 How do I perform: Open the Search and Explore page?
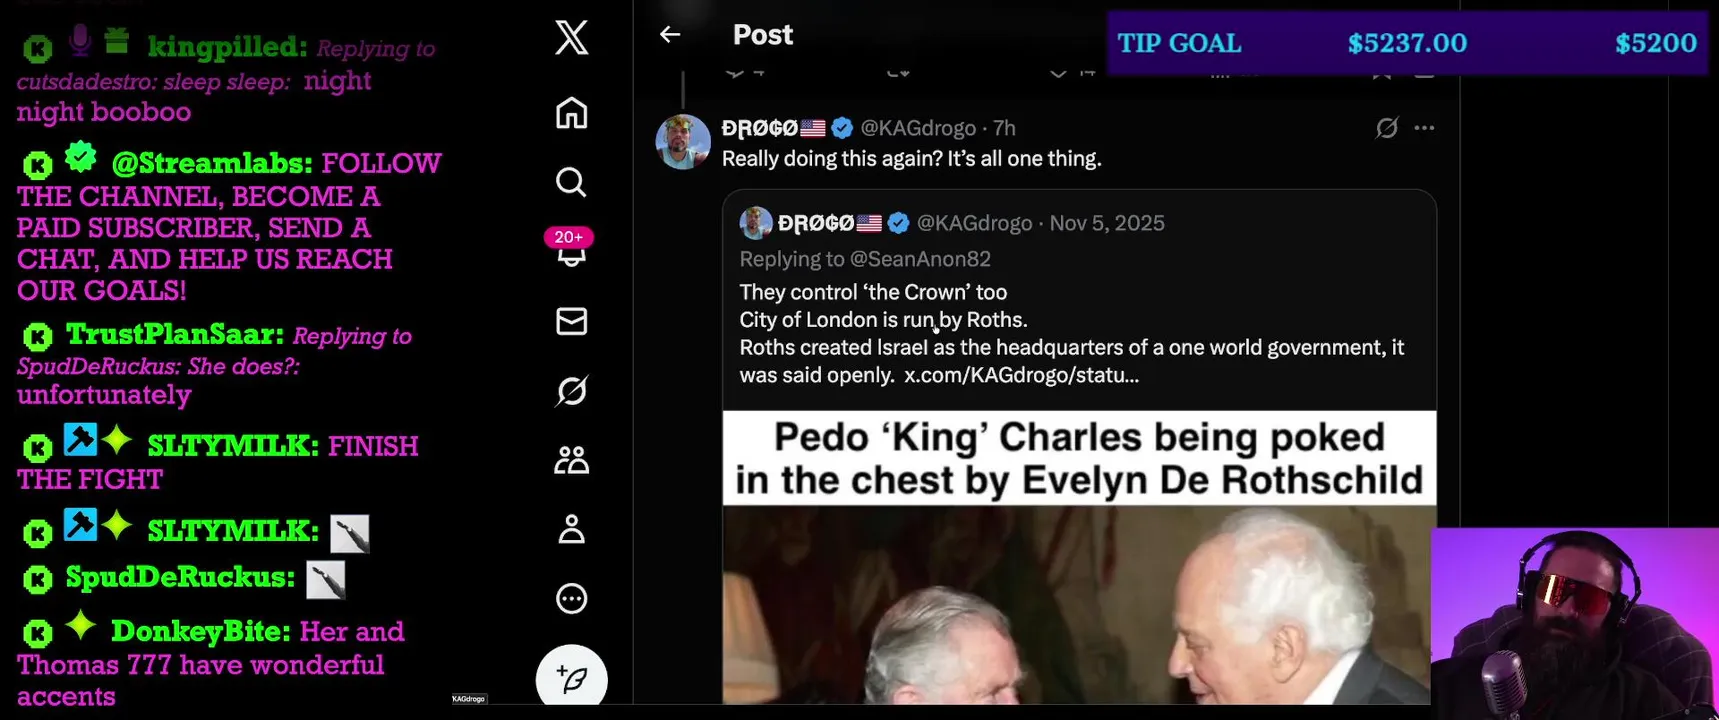[571, 182]
